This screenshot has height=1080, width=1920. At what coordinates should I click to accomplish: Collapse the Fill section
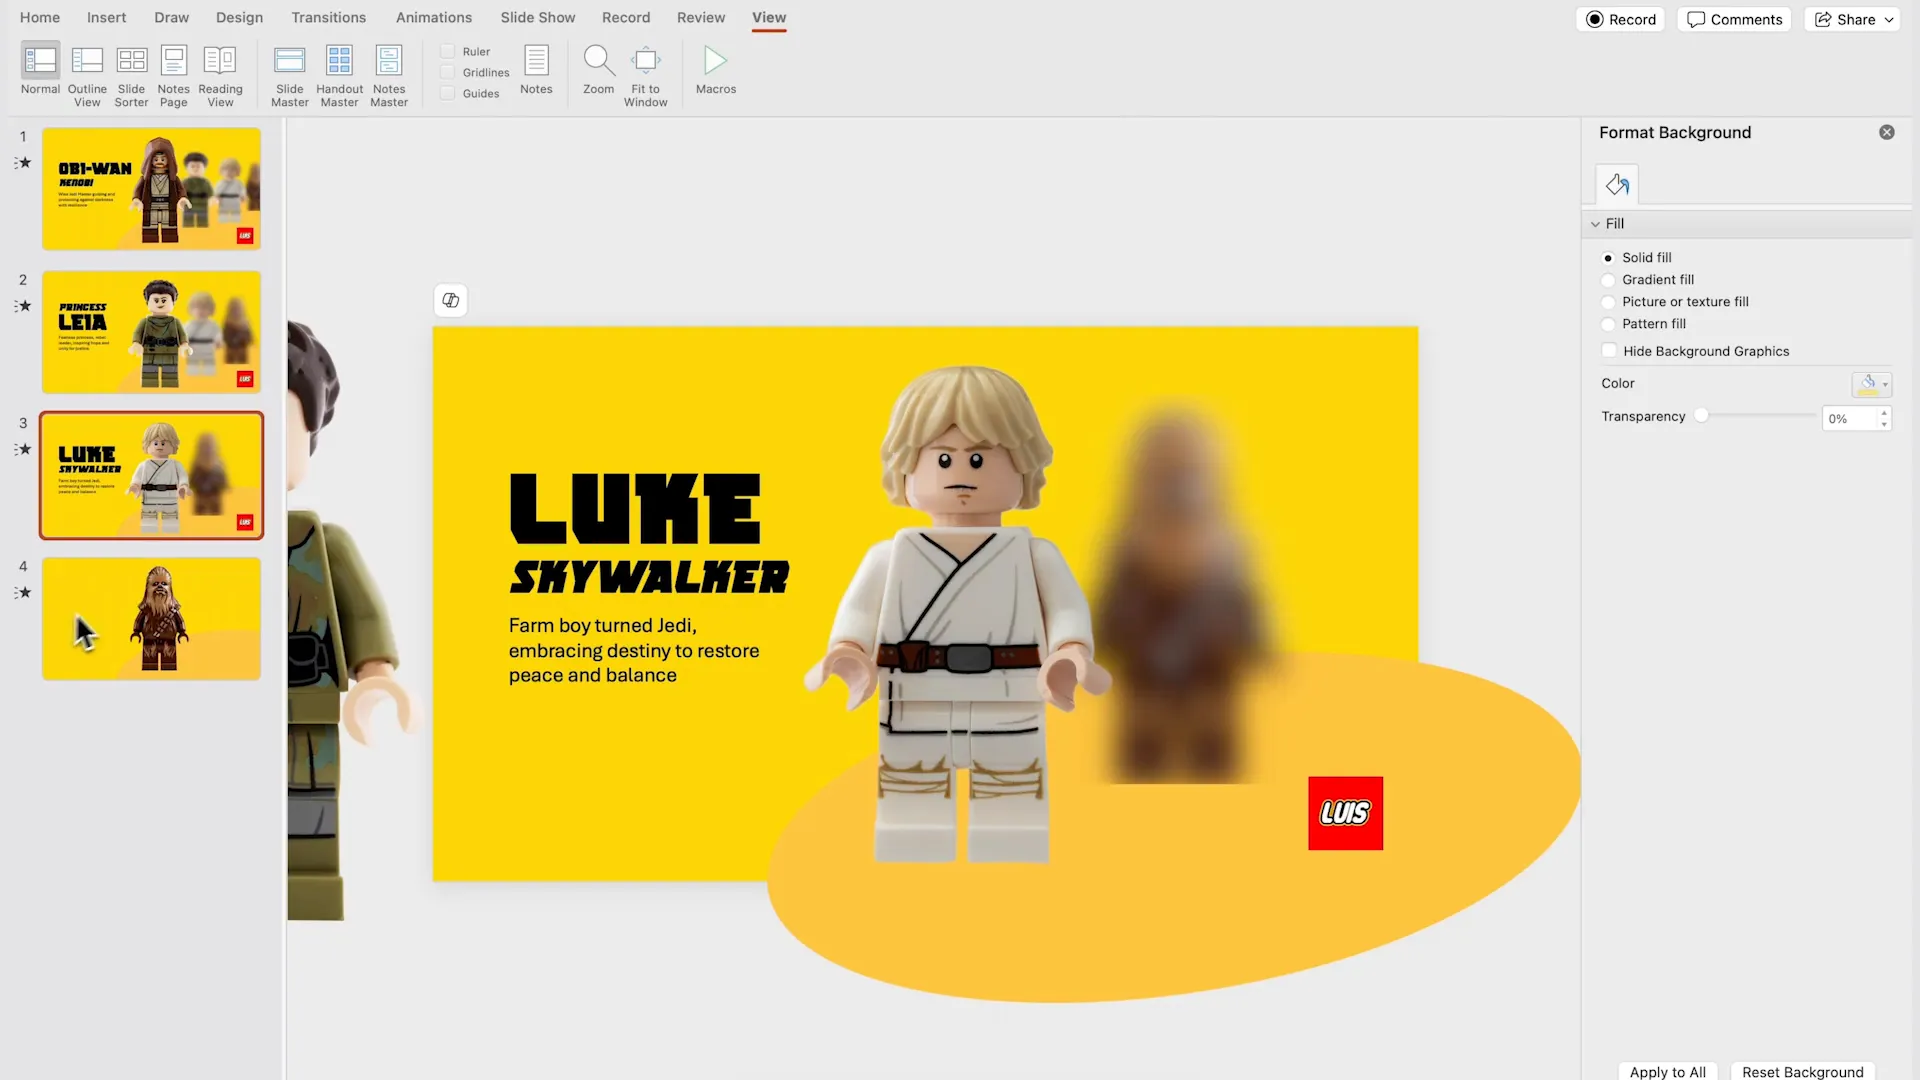1595,224
